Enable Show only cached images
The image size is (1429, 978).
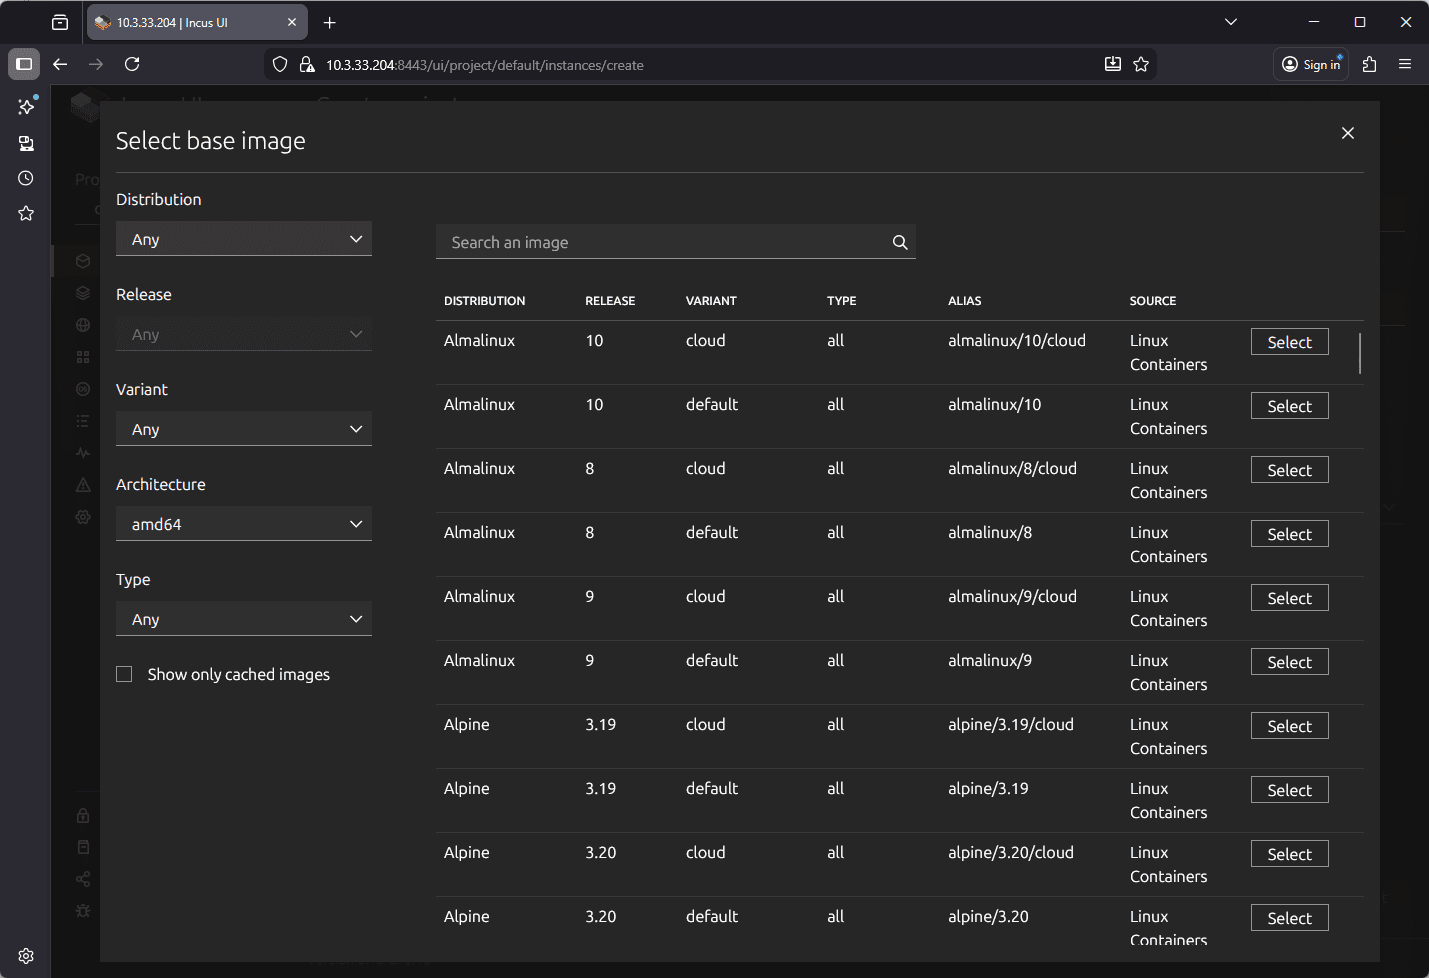point(124,674)
